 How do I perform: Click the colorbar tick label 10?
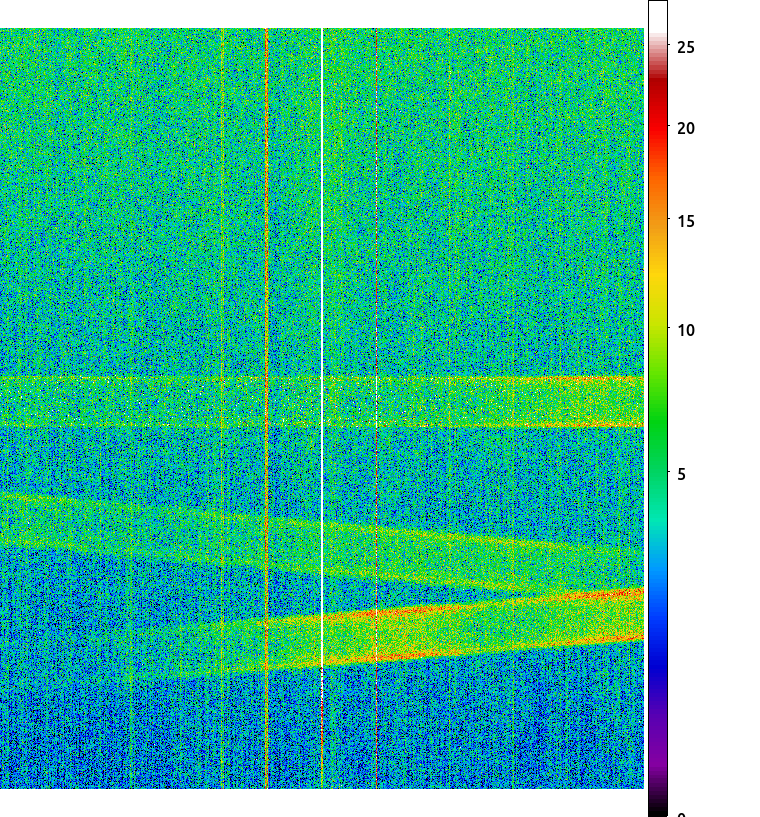coord(686,330)
